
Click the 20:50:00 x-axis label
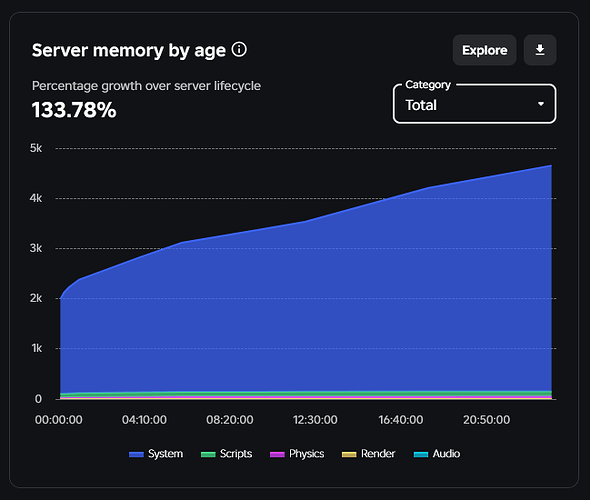tap(487, 420)
